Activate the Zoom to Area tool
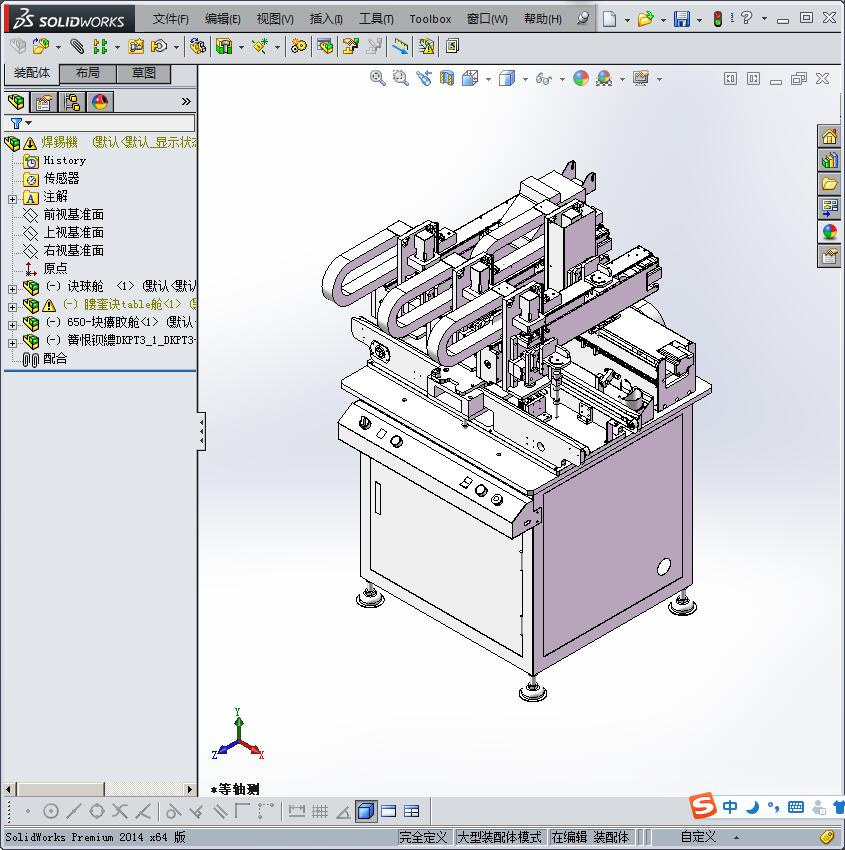Image resolution: width=845 pixels, height=850 pixels. point(402,78)
